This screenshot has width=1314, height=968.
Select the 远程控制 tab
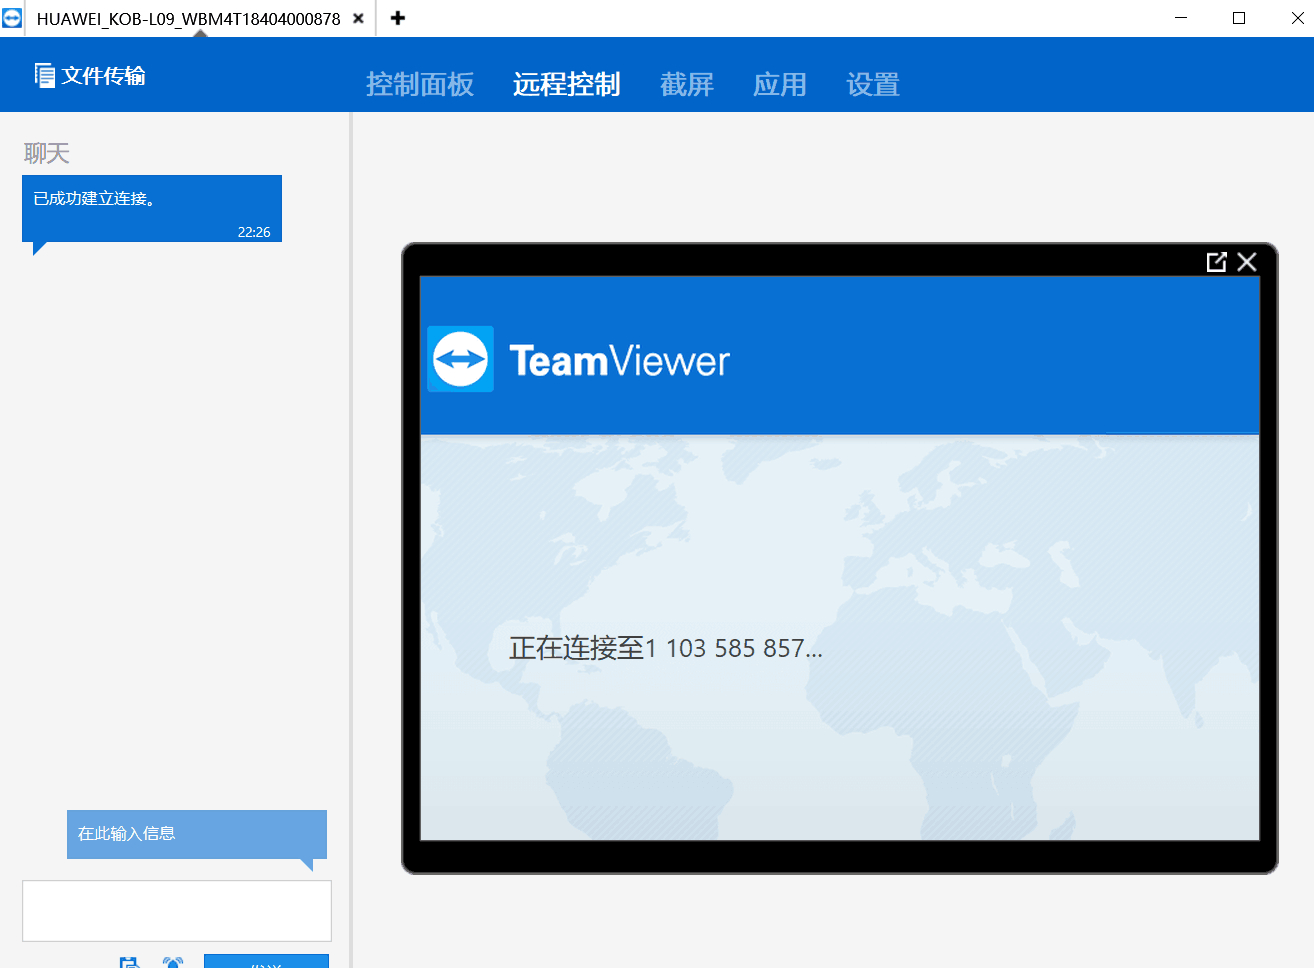coord(567,84)
